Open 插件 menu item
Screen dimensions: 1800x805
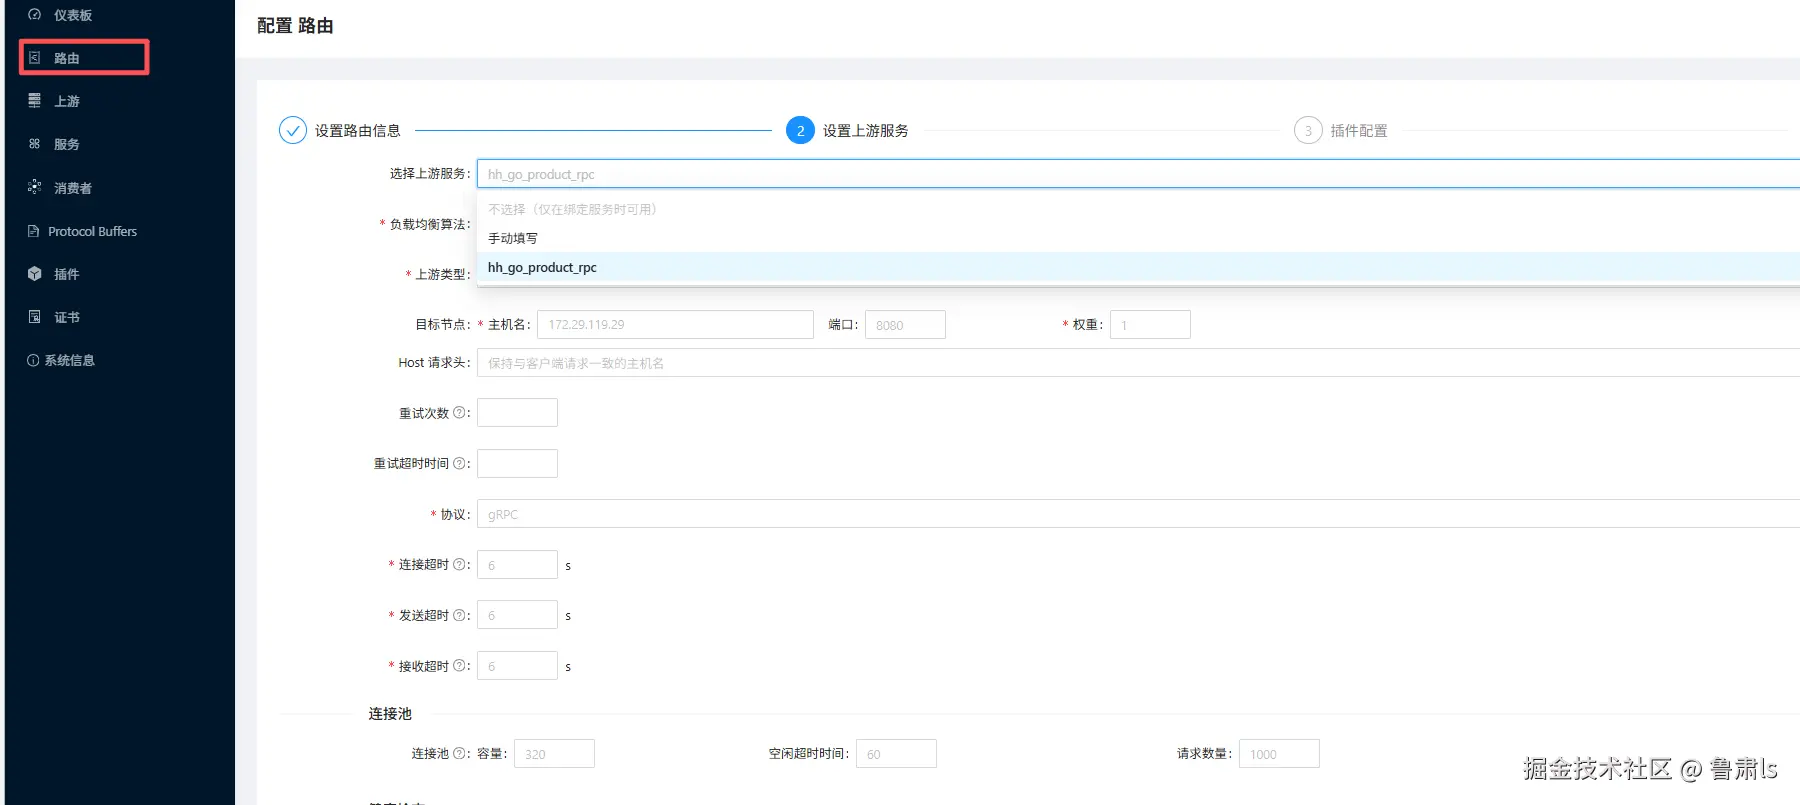tap(120, 274)
